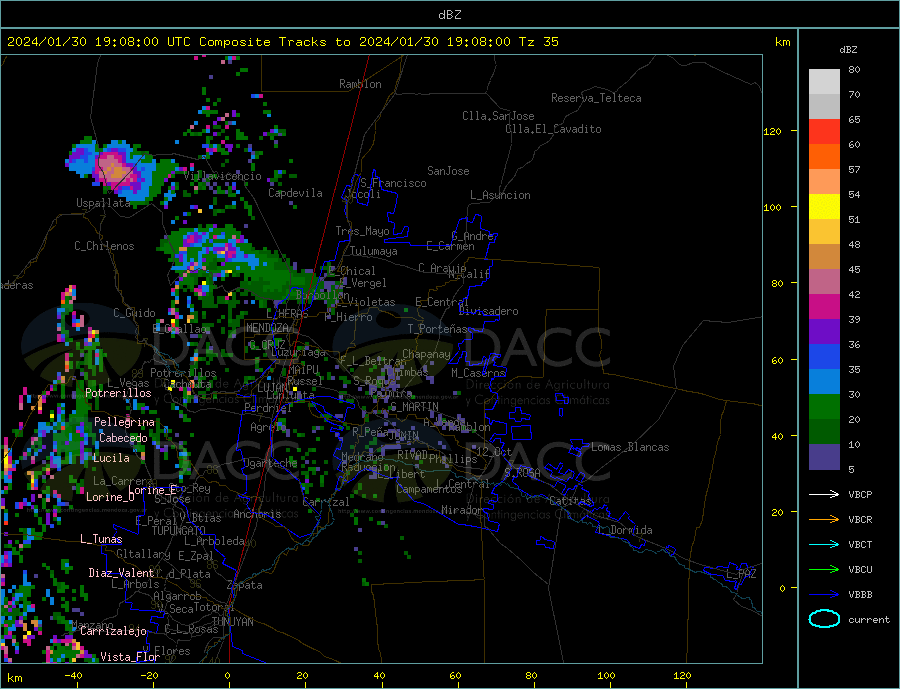Viewport: 900px width, 689px height.
Task: Click the Reserva_Telteca label
Action: pyautogui.click(x=596, y=98)
